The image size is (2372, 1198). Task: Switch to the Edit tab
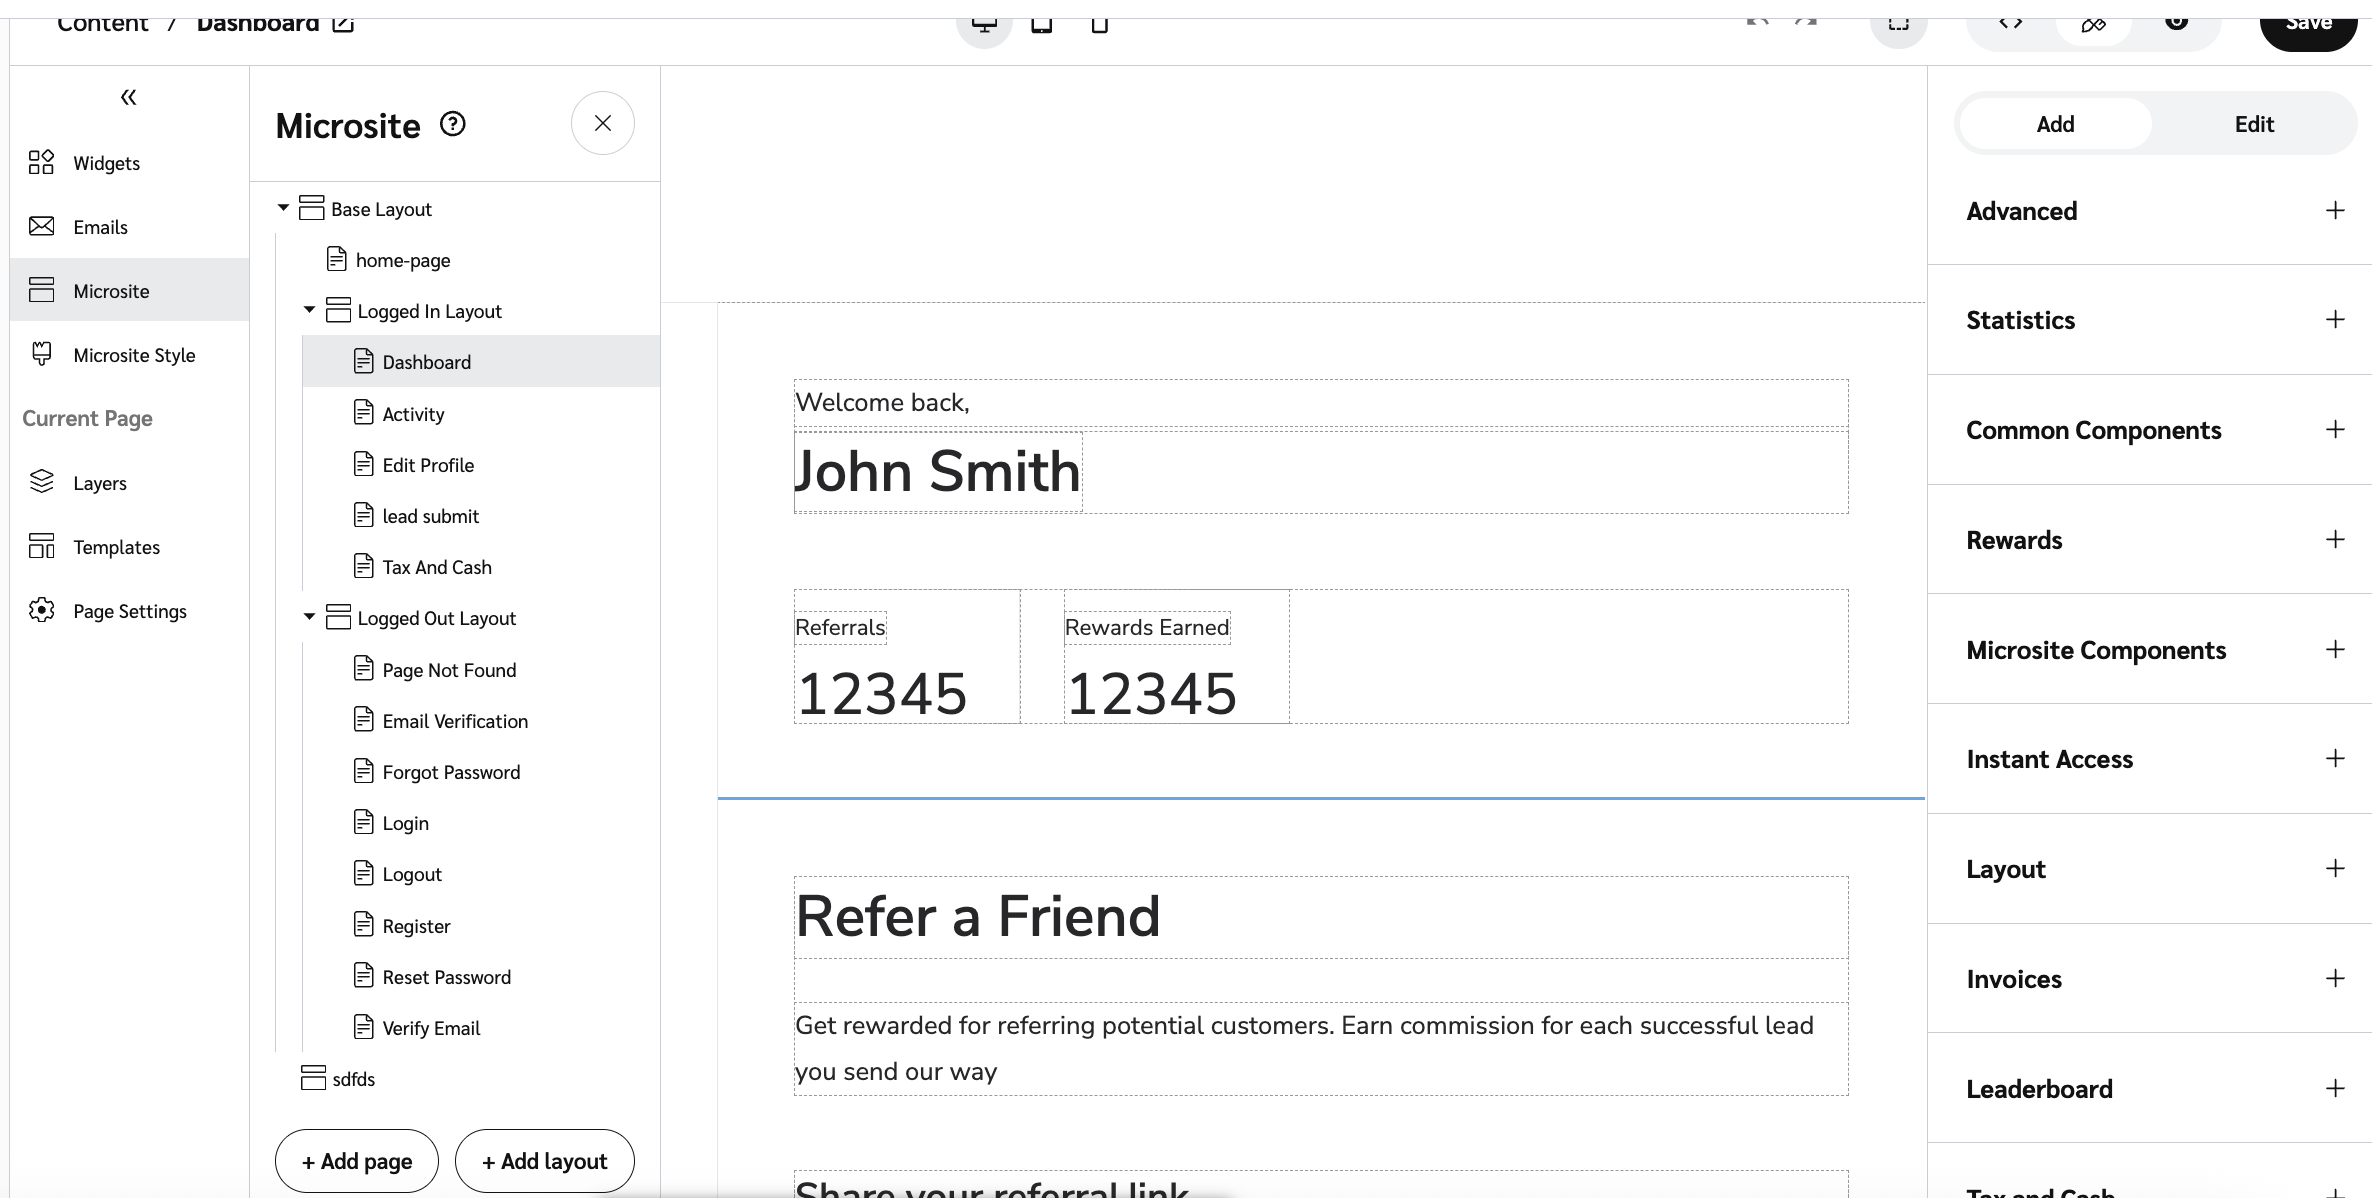[2253, 124]
